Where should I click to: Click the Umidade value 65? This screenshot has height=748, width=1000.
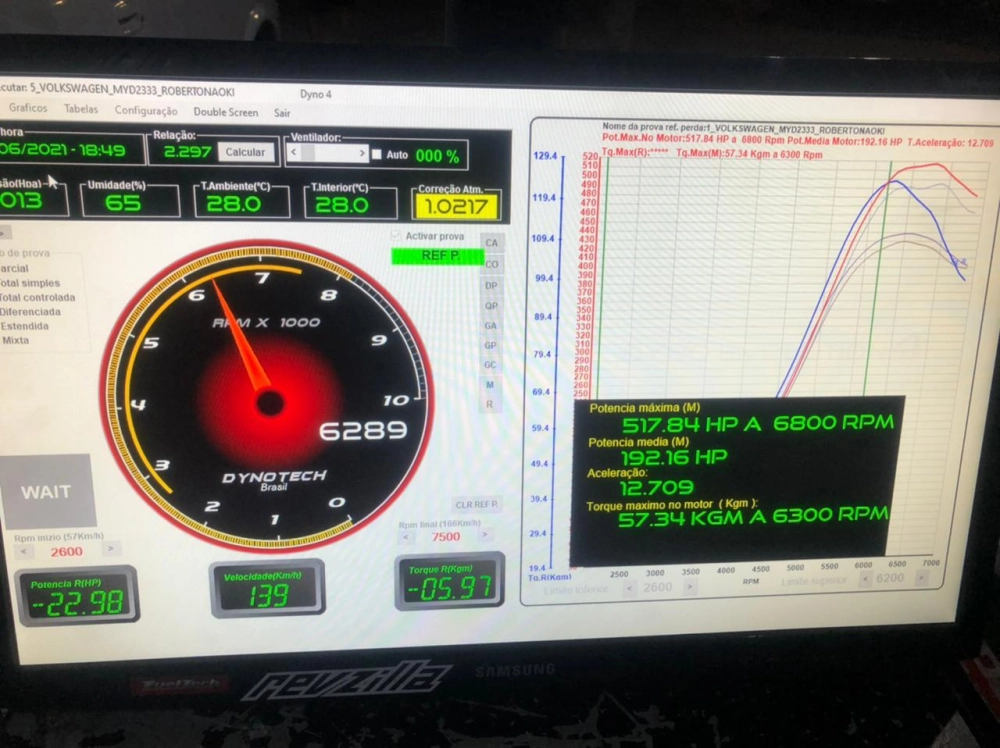point(123,202)
